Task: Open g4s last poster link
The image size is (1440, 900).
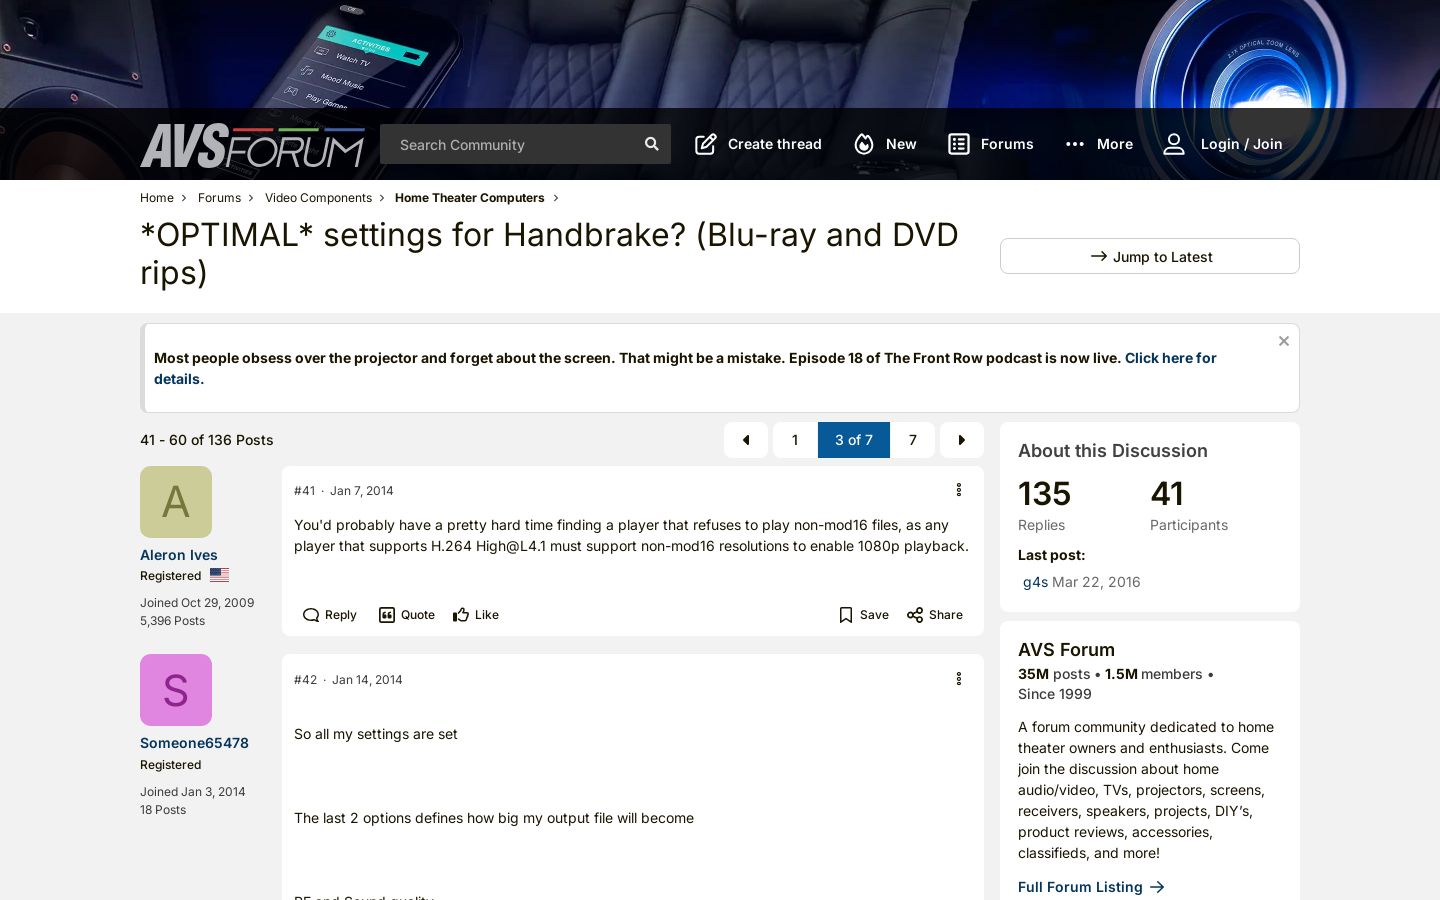Action: coord(1035,582)
